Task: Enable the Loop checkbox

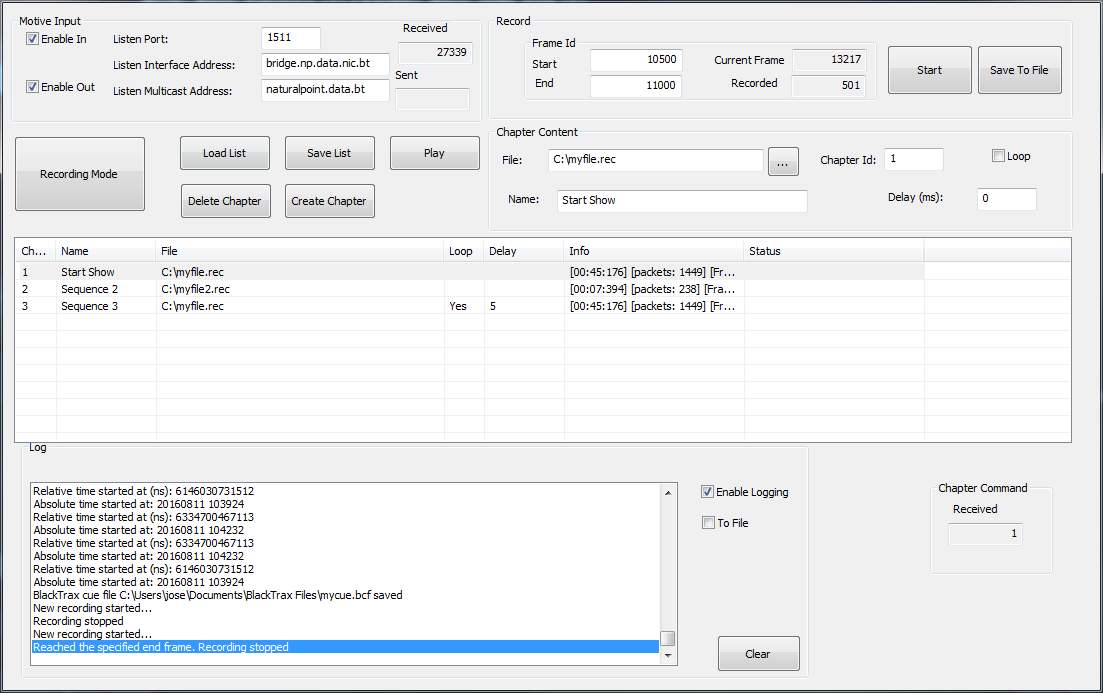Action: (x=998, y=156)
